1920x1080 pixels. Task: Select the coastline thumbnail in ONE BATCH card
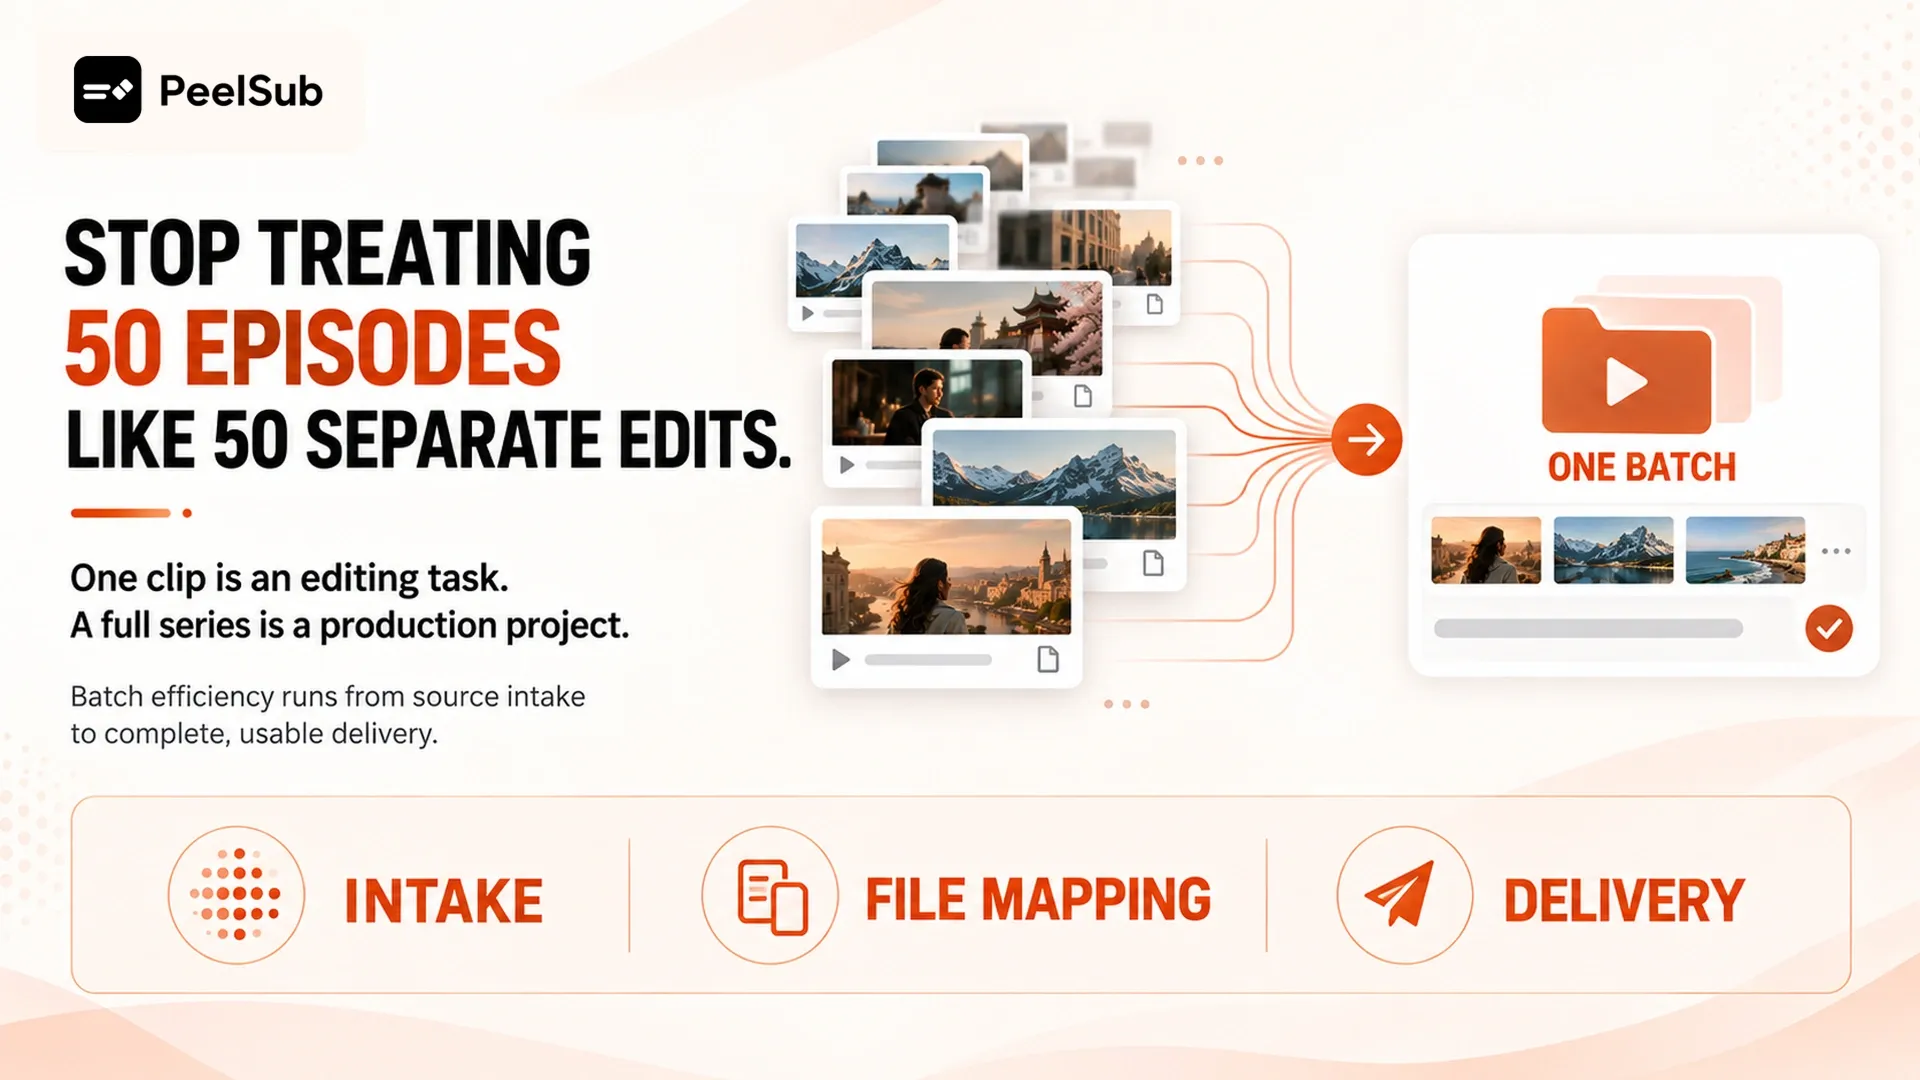(1745, 550)
